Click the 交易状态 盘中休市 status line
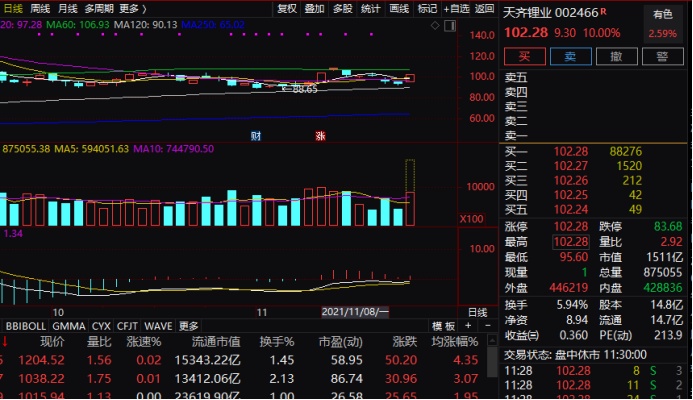The image size is (693, 400). 575,355
